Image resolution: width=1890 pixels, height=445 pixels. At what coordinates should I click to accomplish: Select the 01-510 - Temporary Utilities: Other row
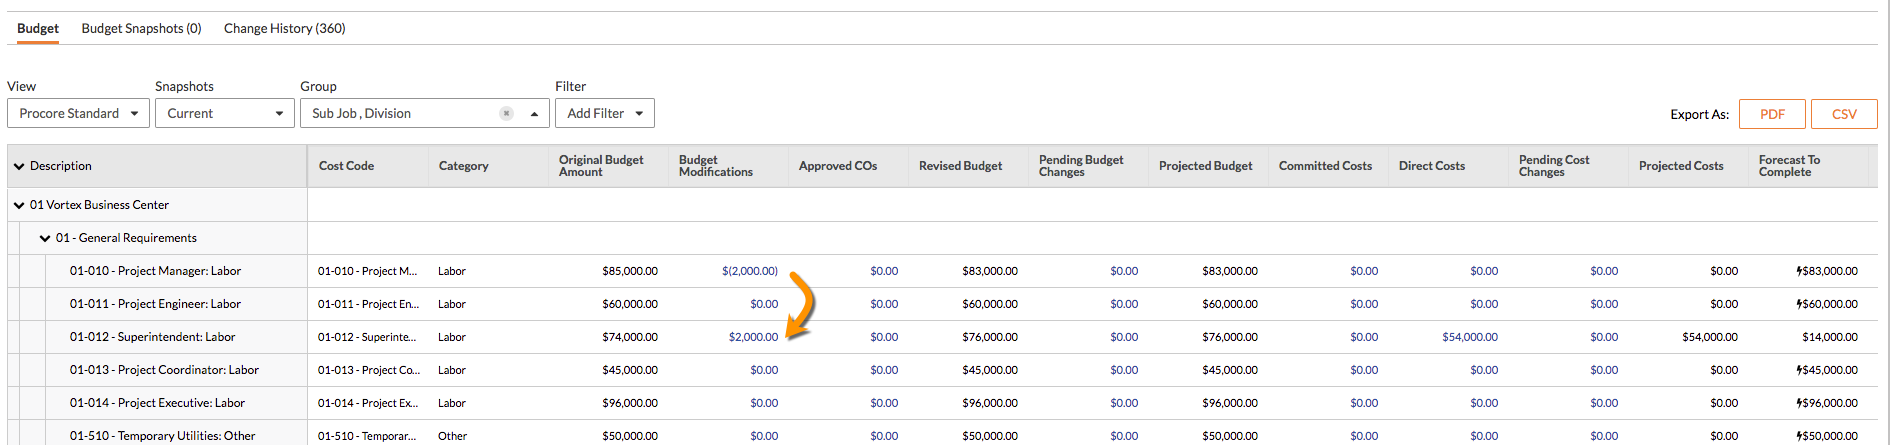(x=162, y=436)
